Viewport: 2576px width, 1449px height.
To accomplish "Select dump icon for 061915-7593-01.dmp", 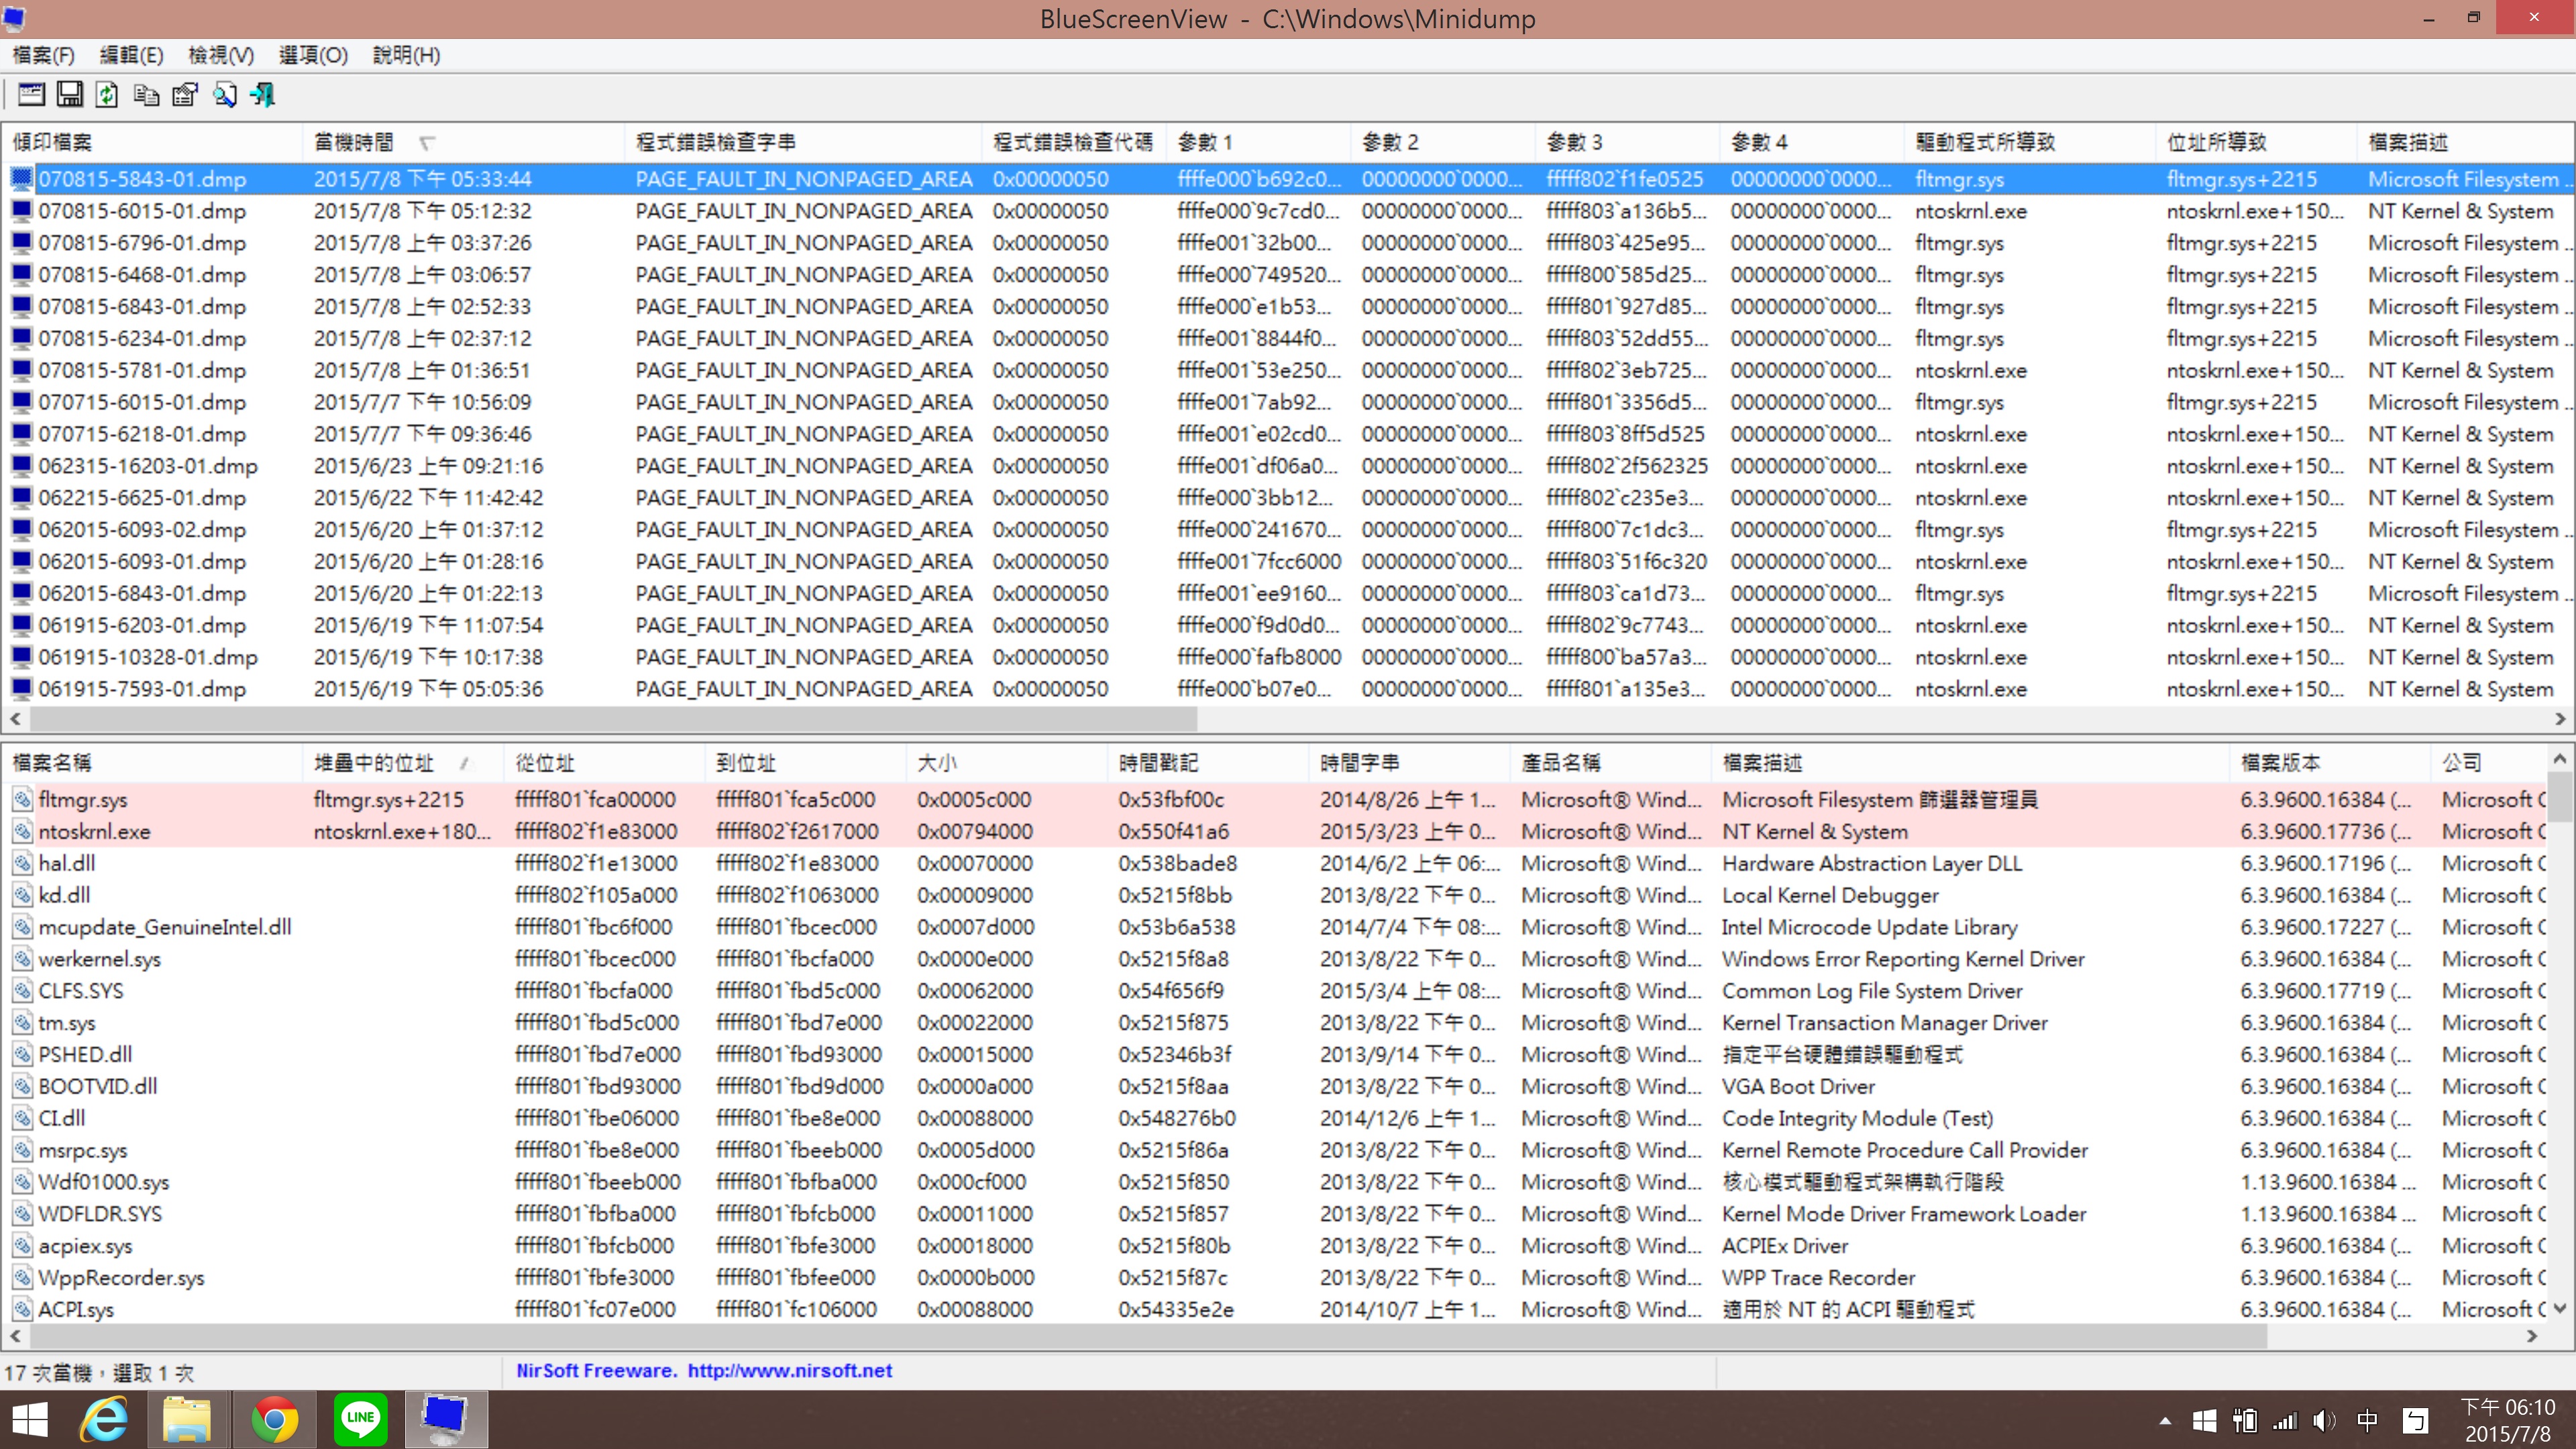I will pos(21,689).
